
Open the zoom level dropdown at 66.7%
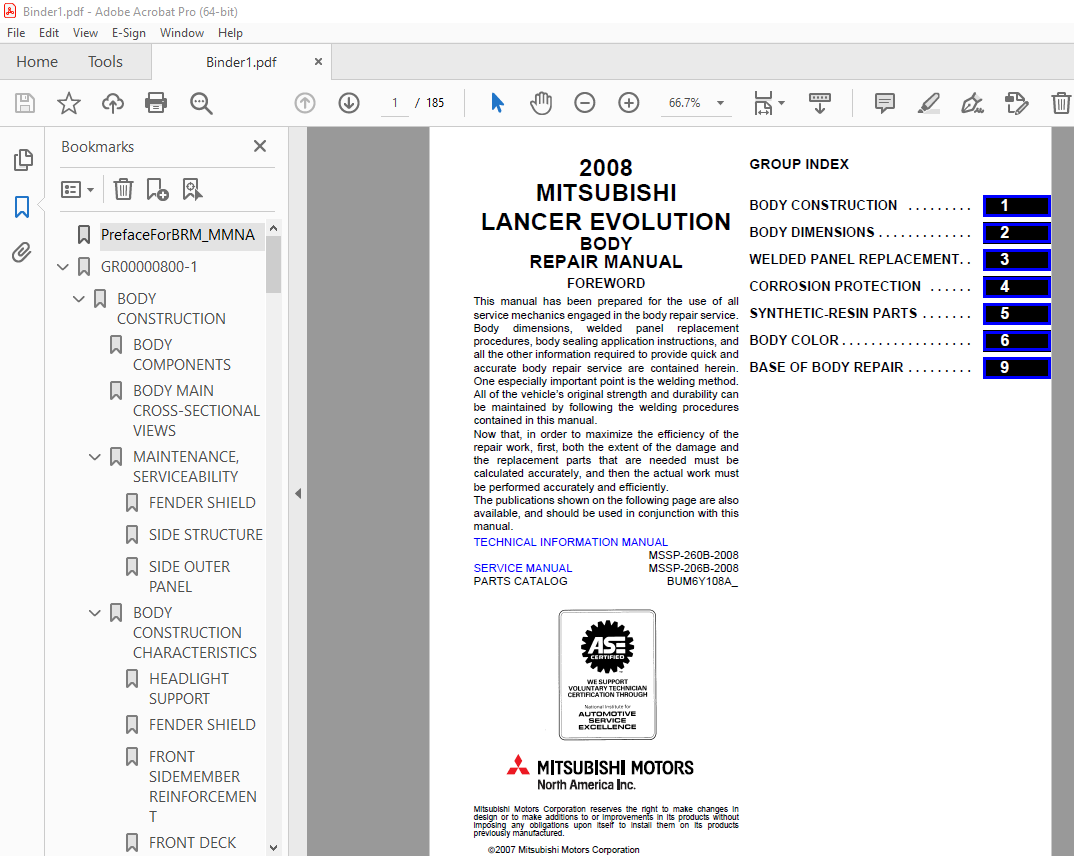pos(720,103)
